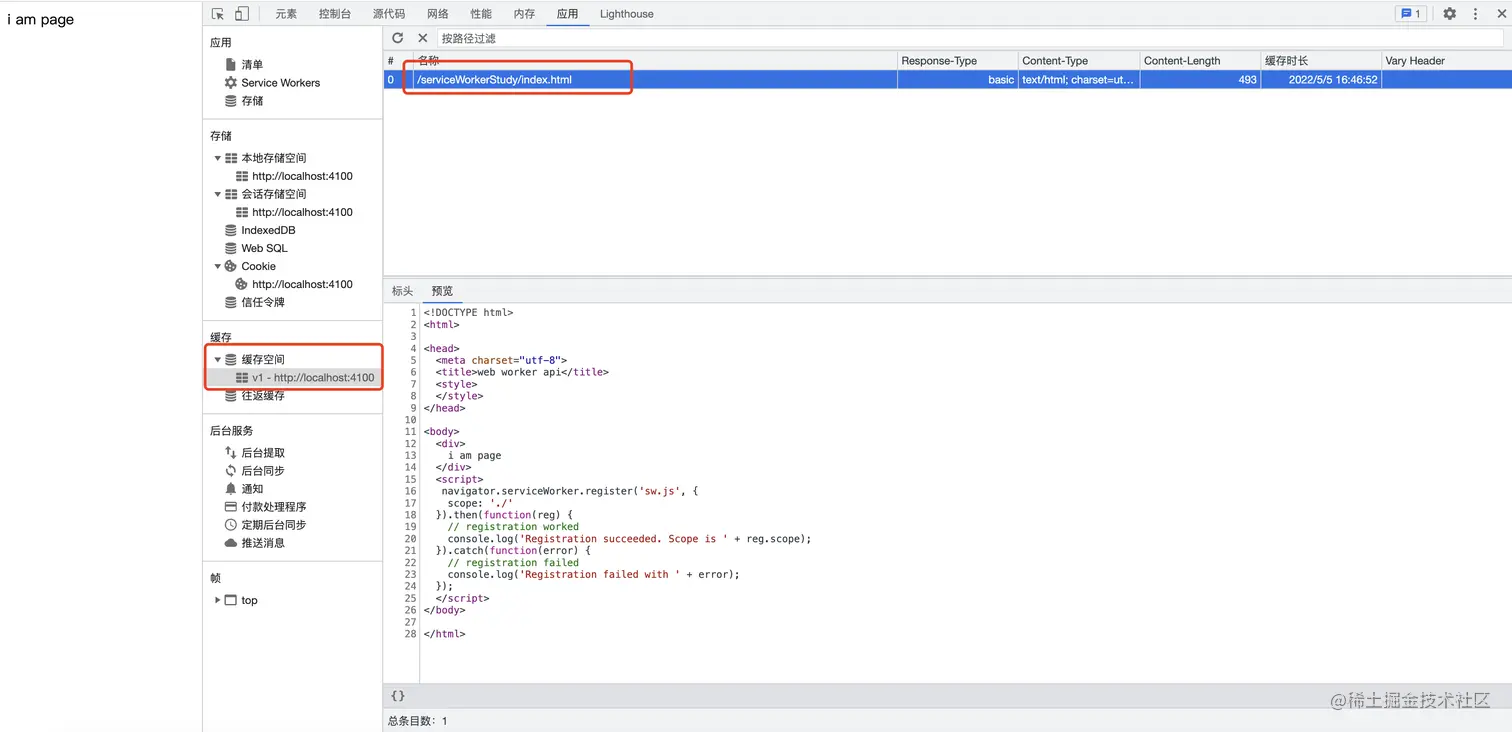Open DevTools settings gear
This screenshot has width=1512, height=732.
pyautogui.click(x=1449, y=14)
